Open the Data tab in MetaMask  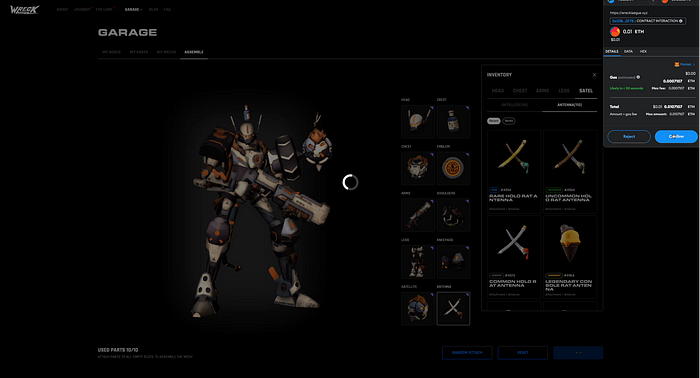tap(628, 52)
